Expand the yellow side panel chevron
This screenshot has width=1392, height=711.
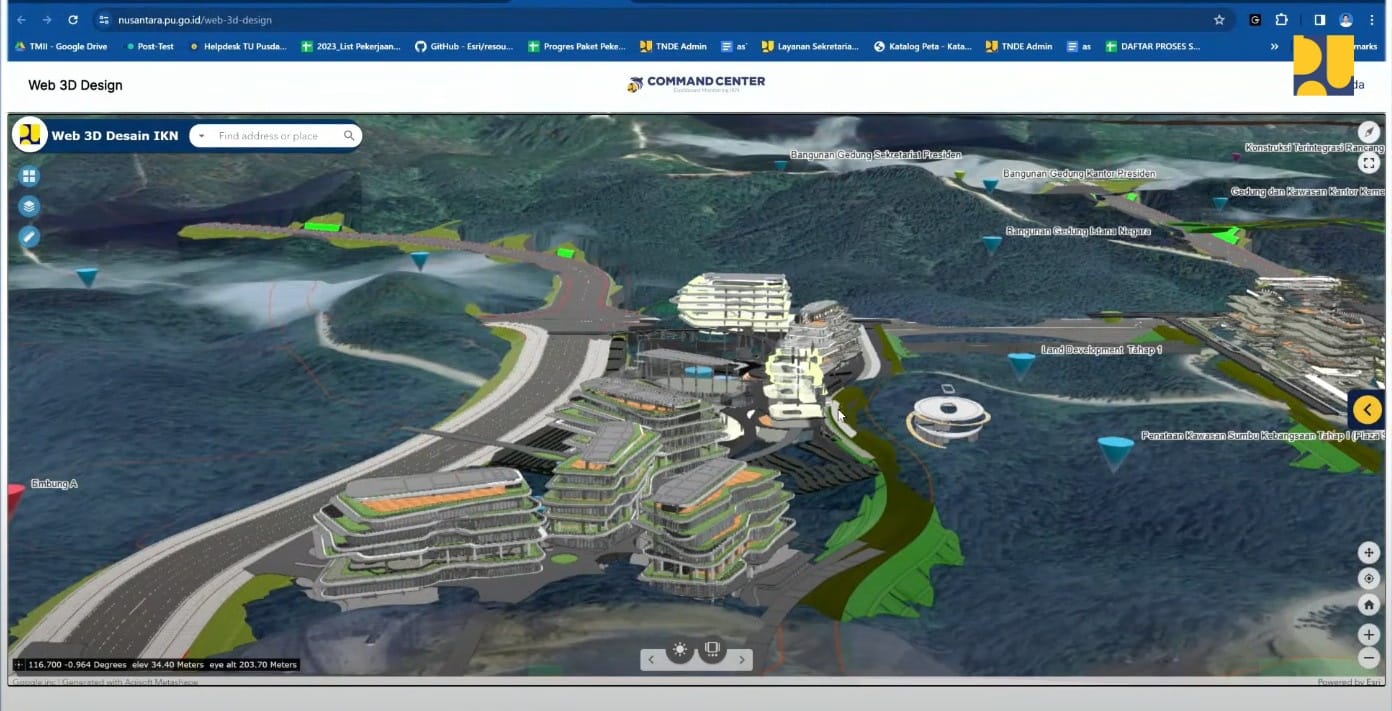(1367, 409)
